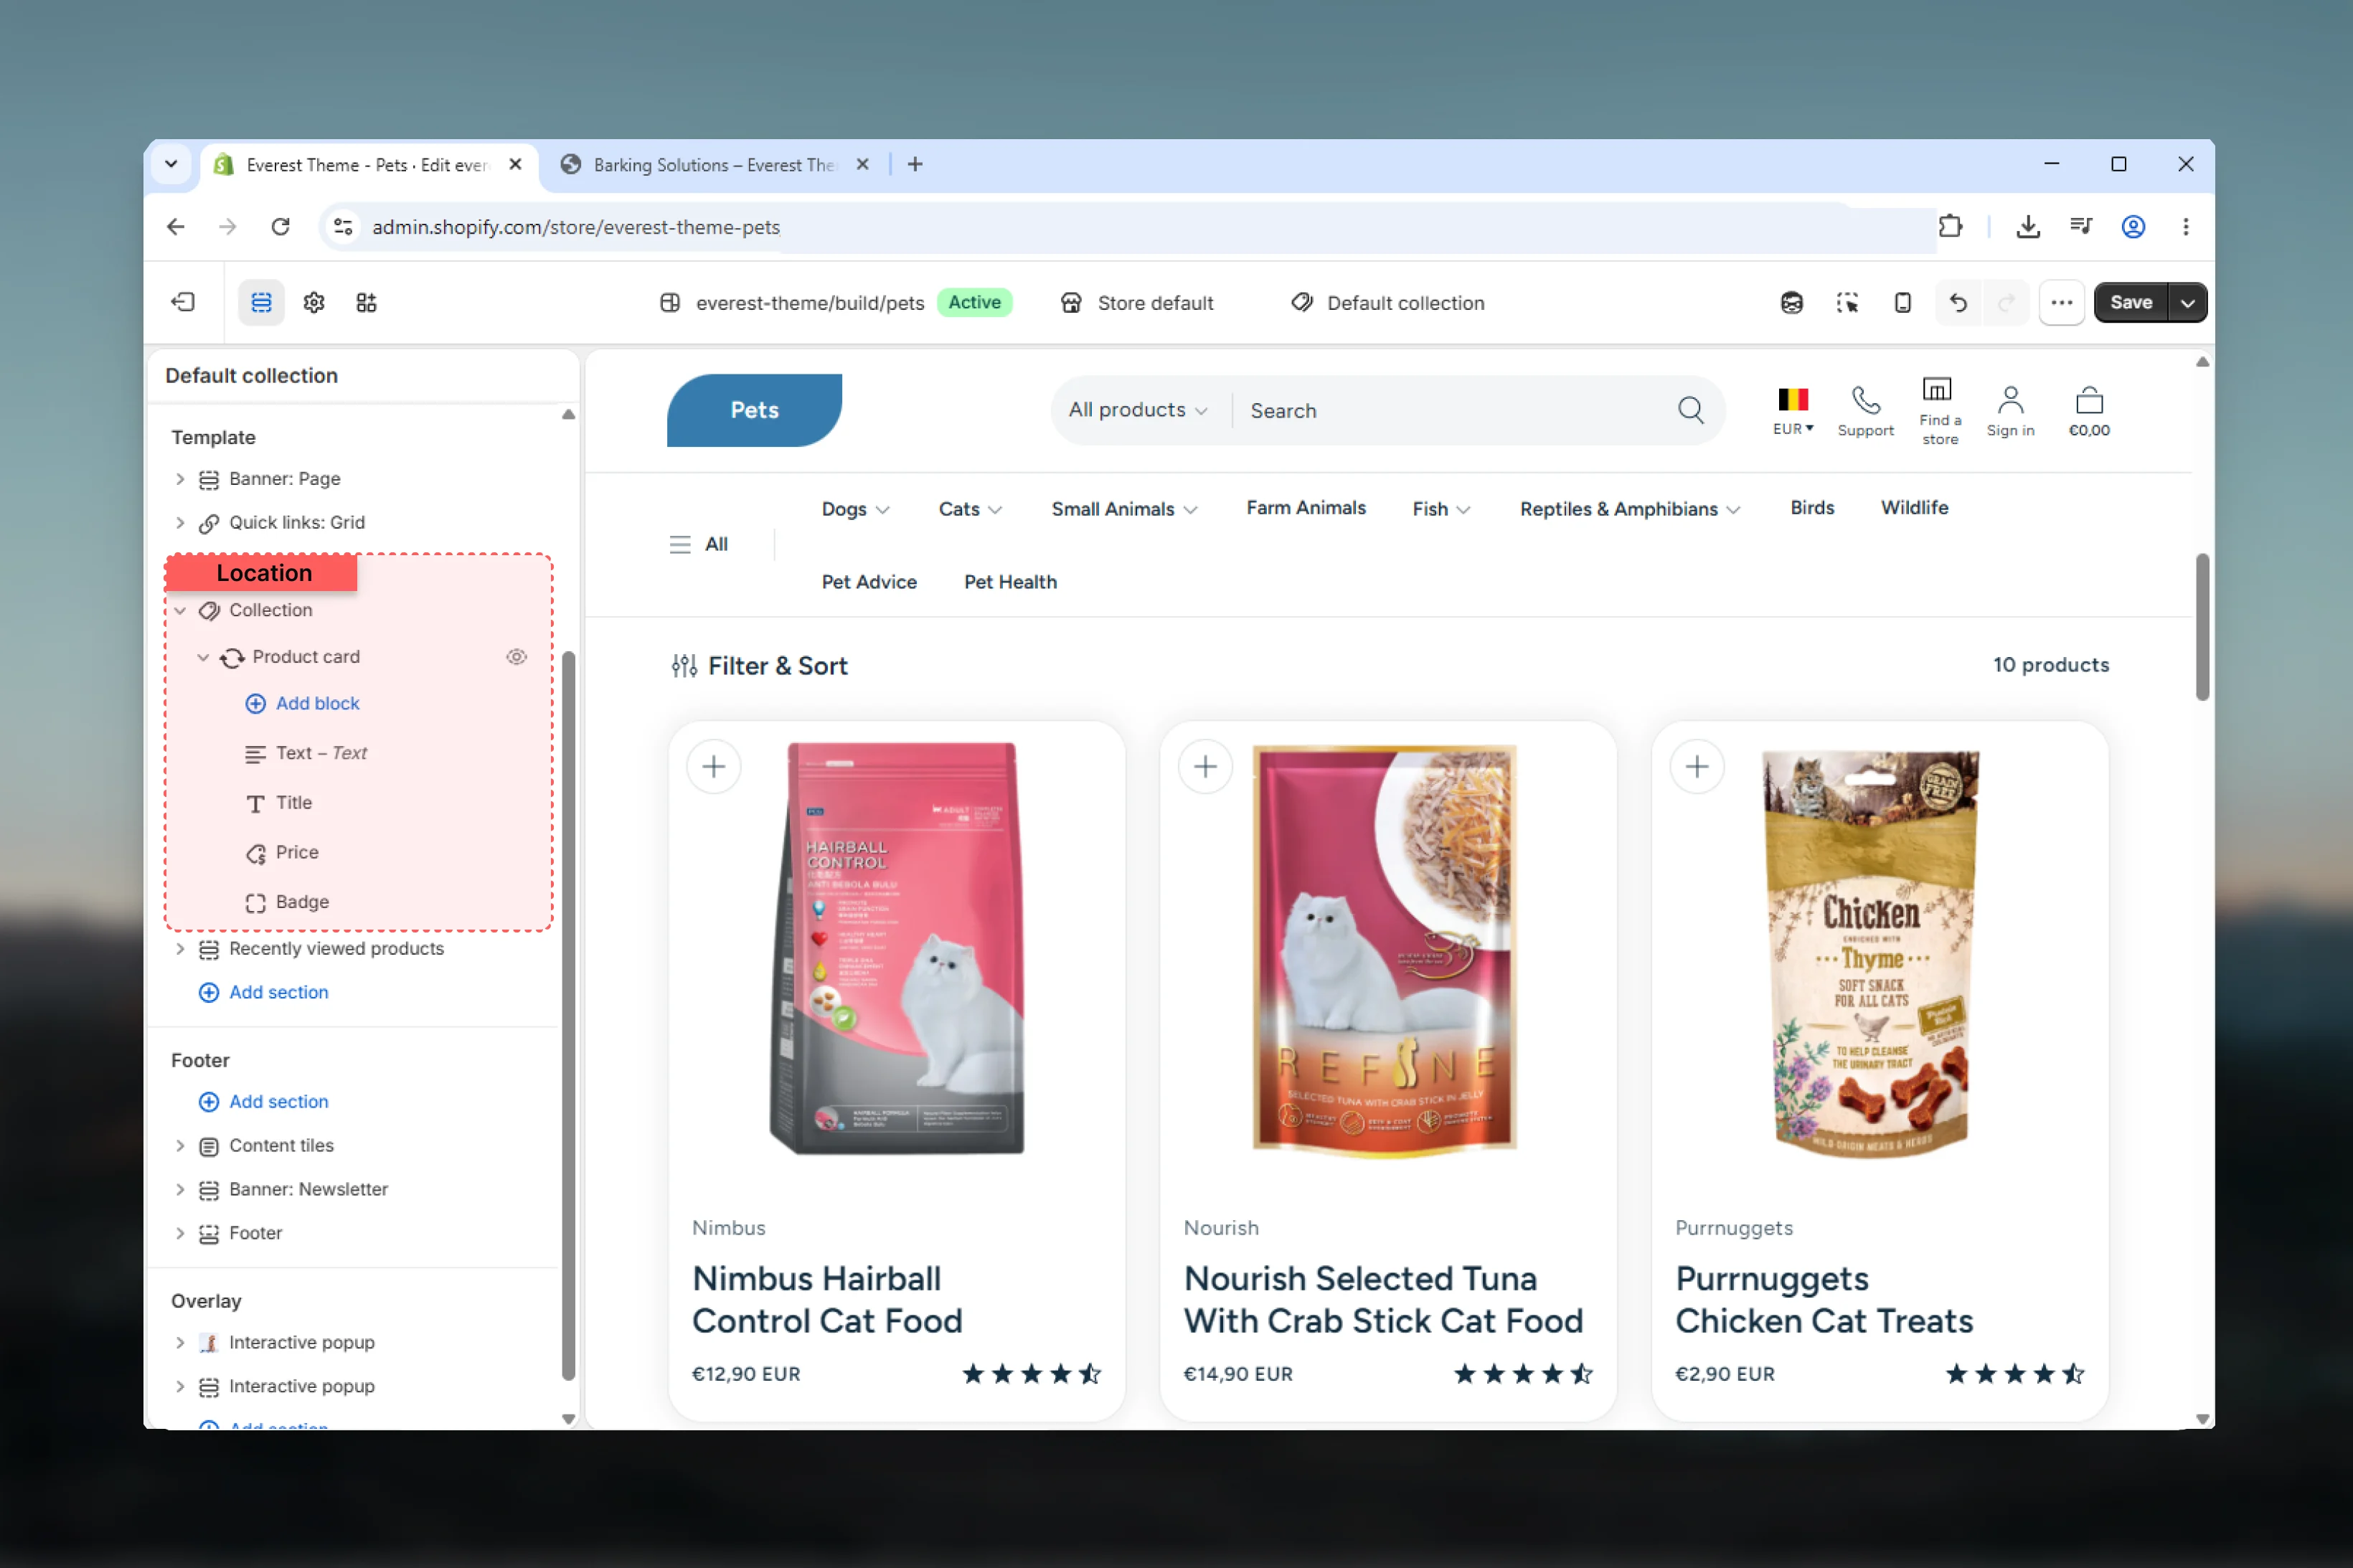
Task: Expand the Content tiles section
Action: pos(180,1146)
